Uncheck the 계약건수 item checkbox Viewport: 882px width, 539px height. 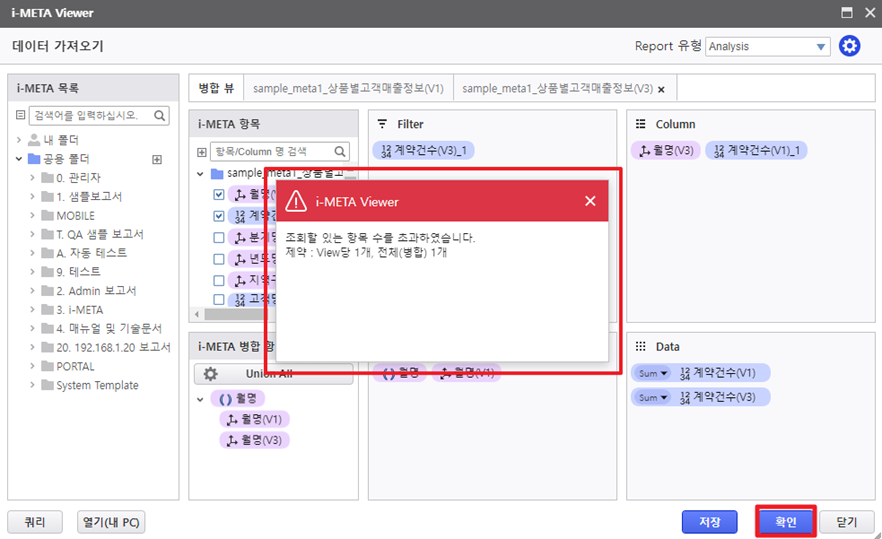click(x=219, y=215)
